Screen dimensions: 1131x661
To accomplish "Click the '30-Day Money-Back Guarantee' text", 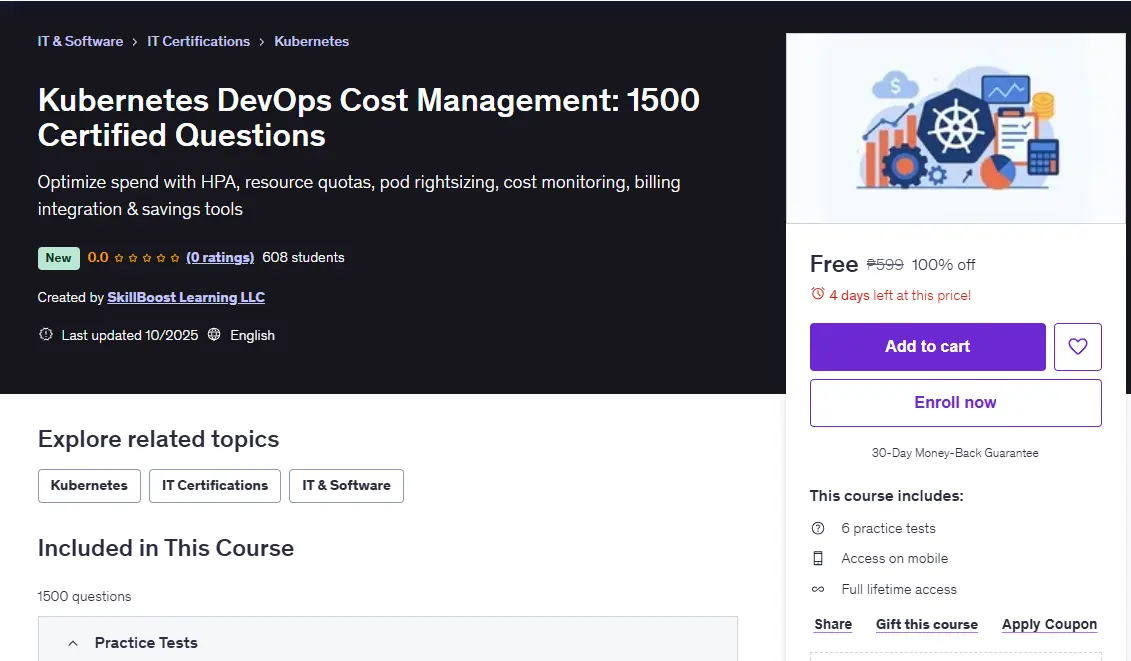I will pyautogui.click(x=955, y=453).
